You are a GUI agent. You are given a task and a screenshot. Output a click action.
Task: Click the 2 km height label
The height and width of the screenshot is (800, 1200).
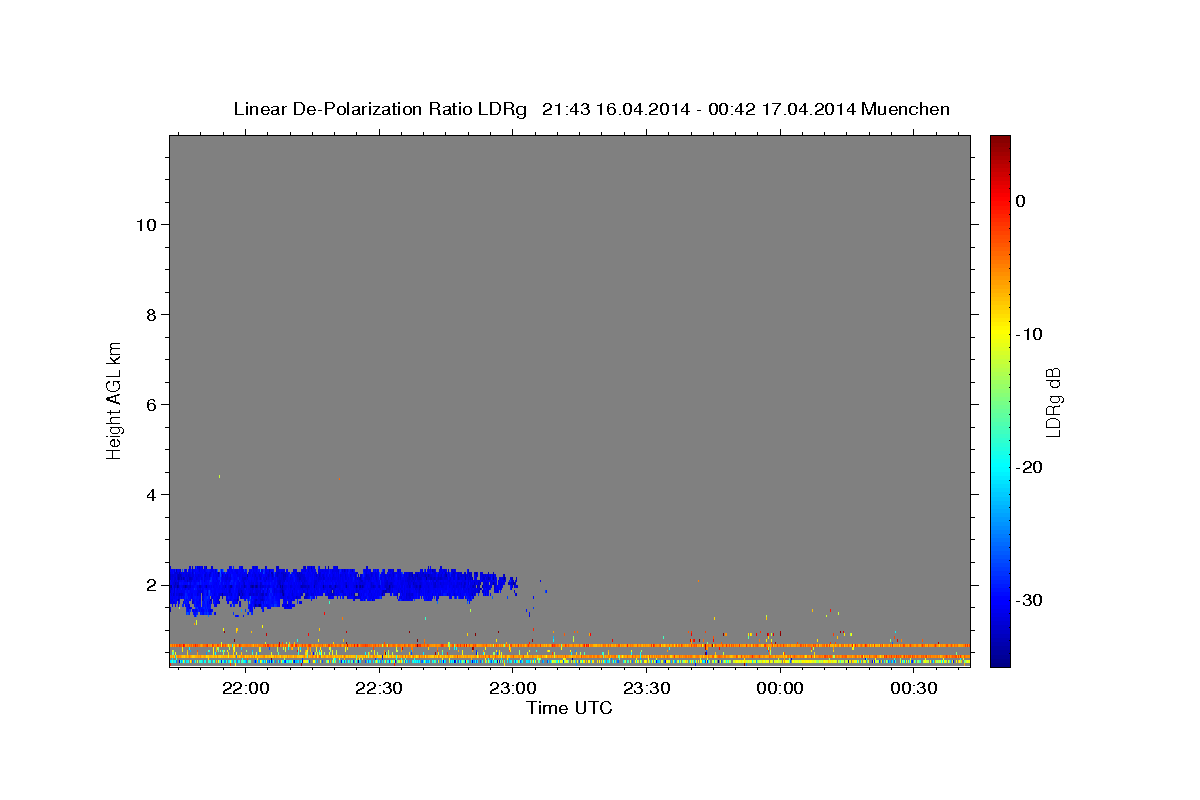pos(150,585)
